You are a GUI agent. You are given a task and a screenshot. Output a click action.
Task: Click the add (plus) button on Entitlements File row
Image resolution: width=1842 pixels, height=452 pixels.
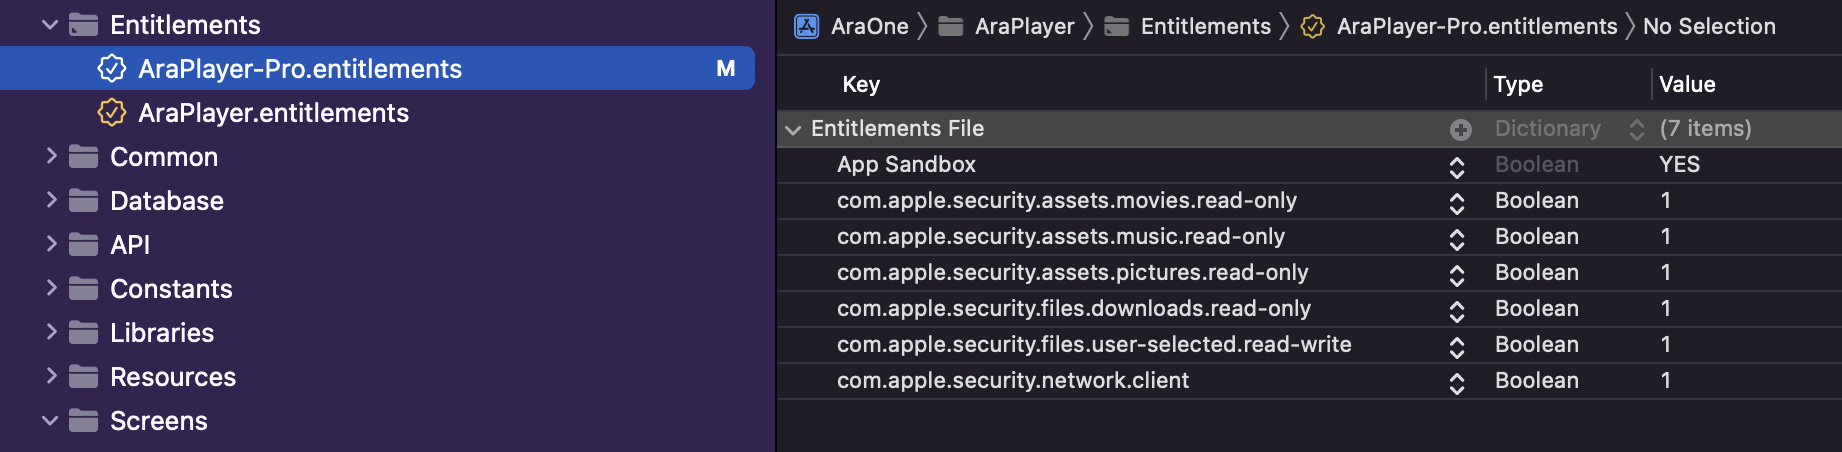[x=1461, y=129]
